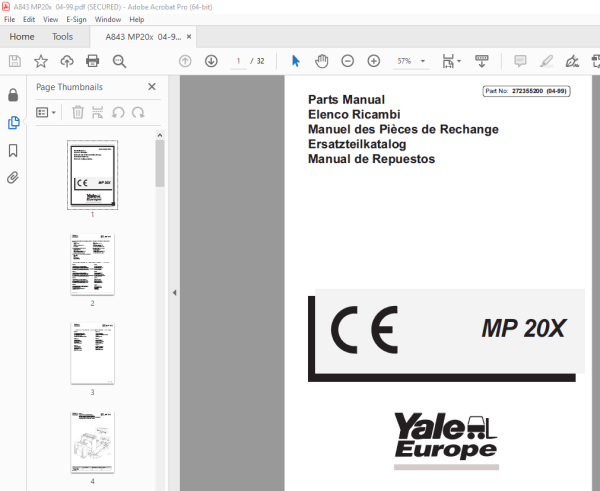Click the thumbnails scrollbar up arrow
Image resolution: width=600 pixels, height=491 pixels.
(x=160, y=135)
